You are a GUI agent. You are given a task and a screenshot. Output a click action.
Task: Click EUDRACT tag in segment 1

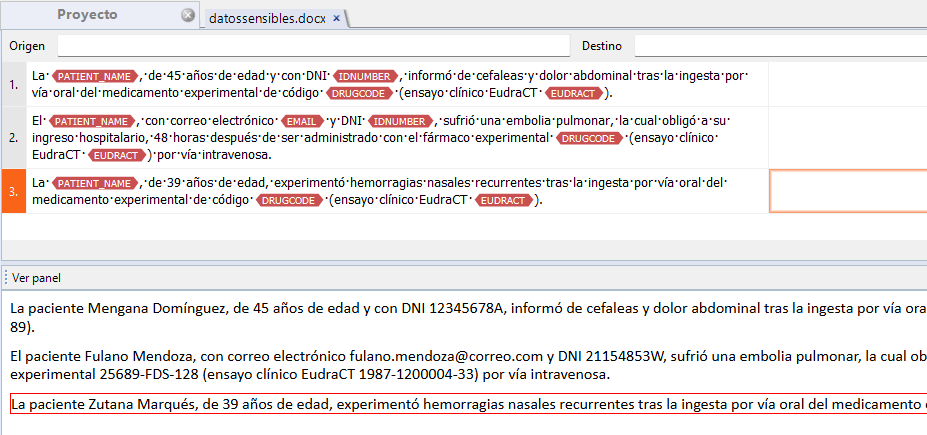point(575,93)
